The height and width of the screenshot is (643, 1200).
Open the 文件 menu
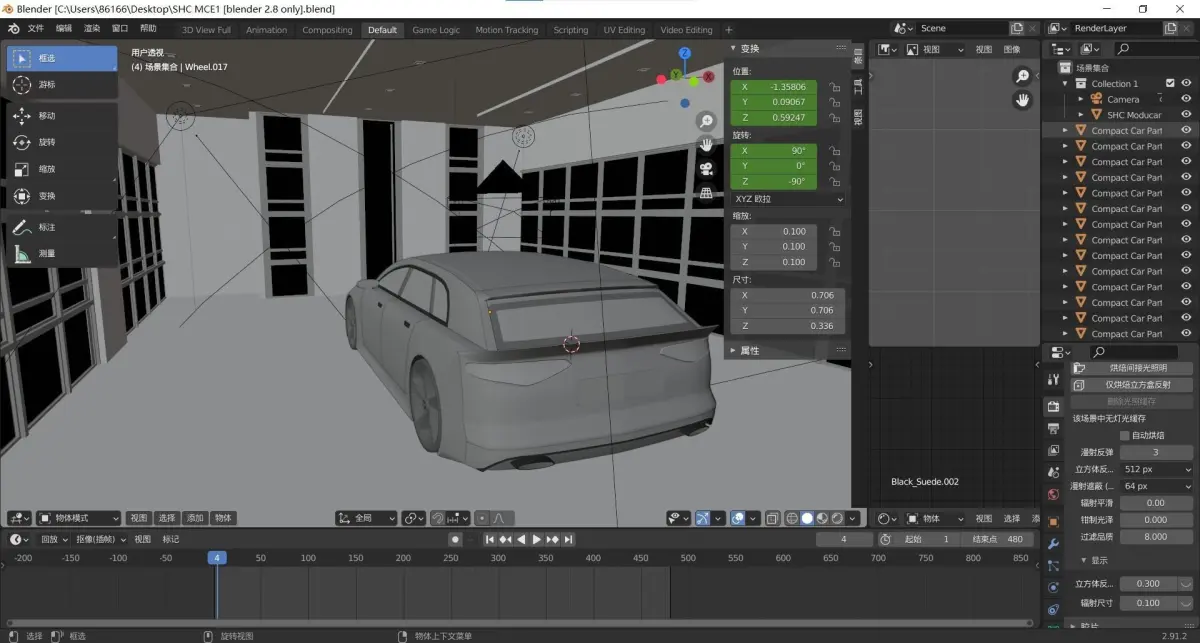36,29
